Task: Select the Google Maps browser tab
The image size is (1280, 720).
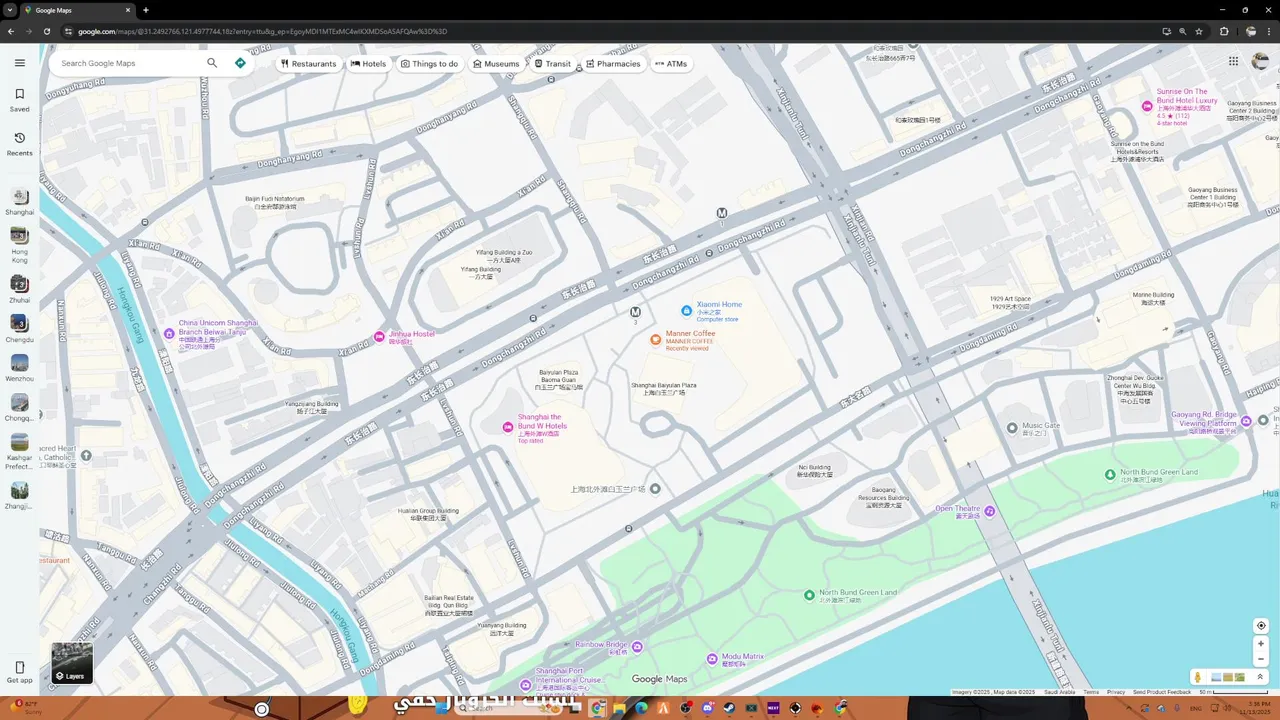Action: pos(77,10)
